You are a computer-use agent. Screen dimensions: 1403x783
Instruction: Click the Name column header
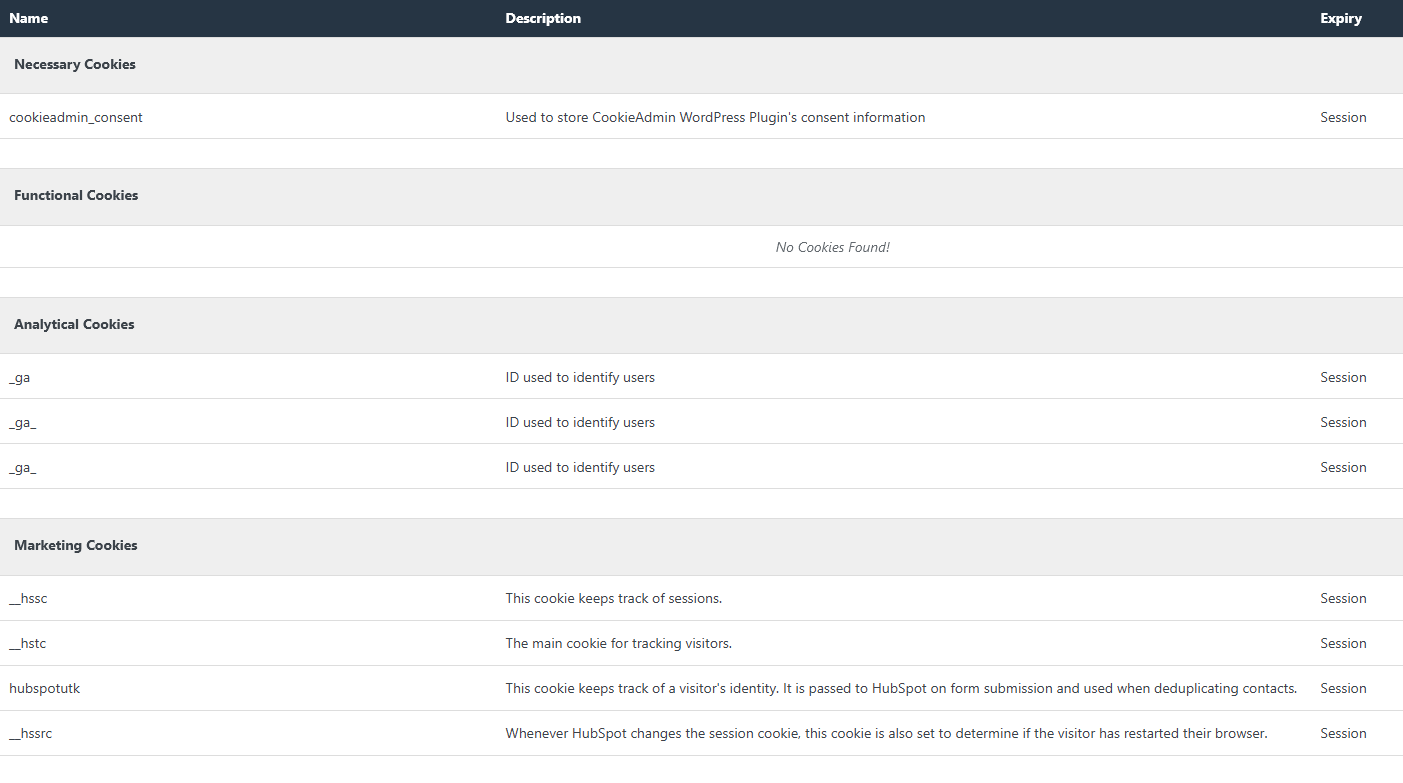(x=28, y=18)
